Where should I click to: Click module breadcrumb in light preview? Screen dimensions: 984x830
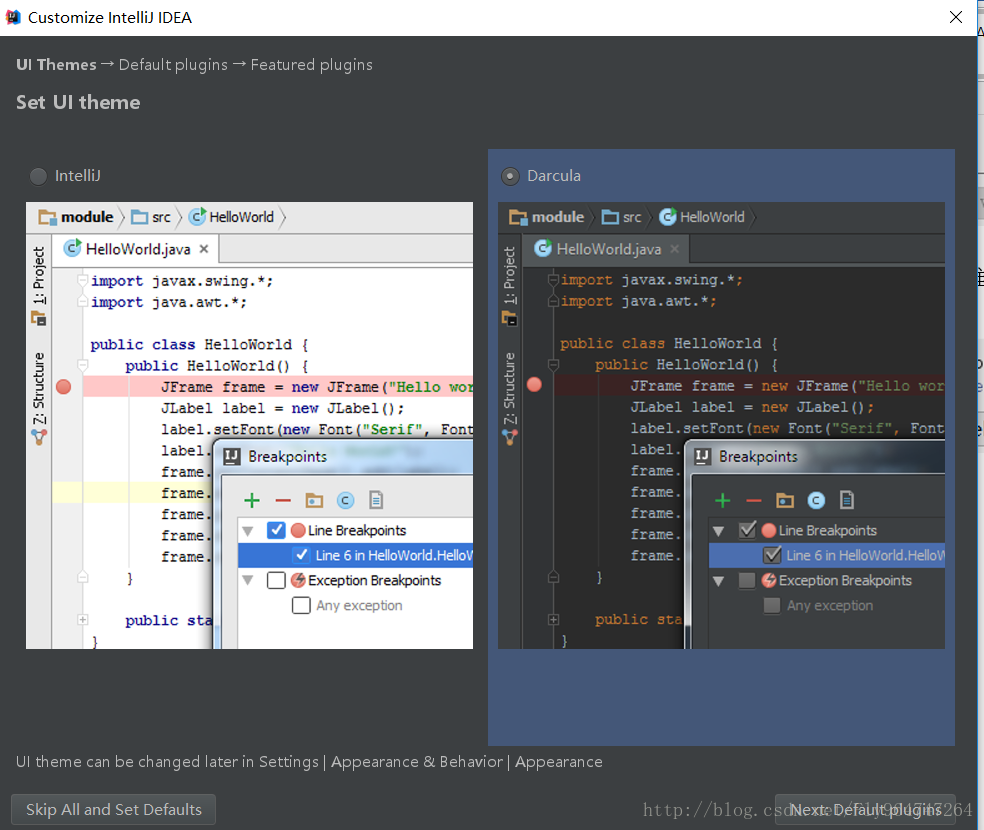click(x=76, y=217)
